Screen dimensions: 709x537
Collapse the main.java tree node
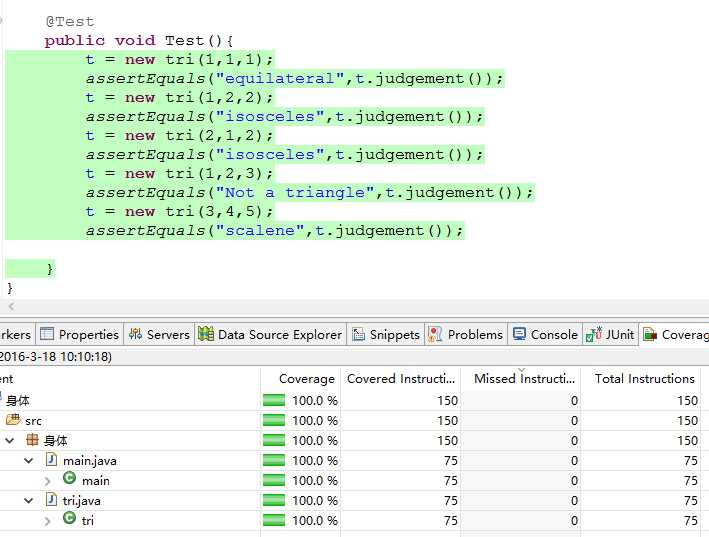pyautogui.click(x=28, y=461)
